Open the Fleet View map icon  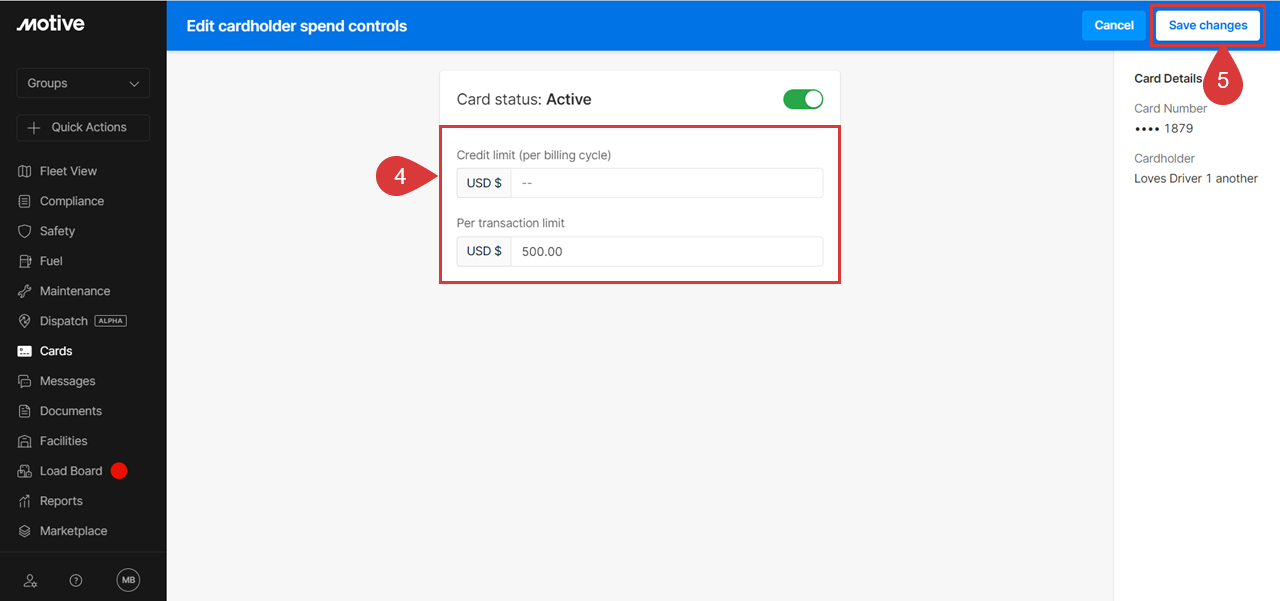click(25, 171)
